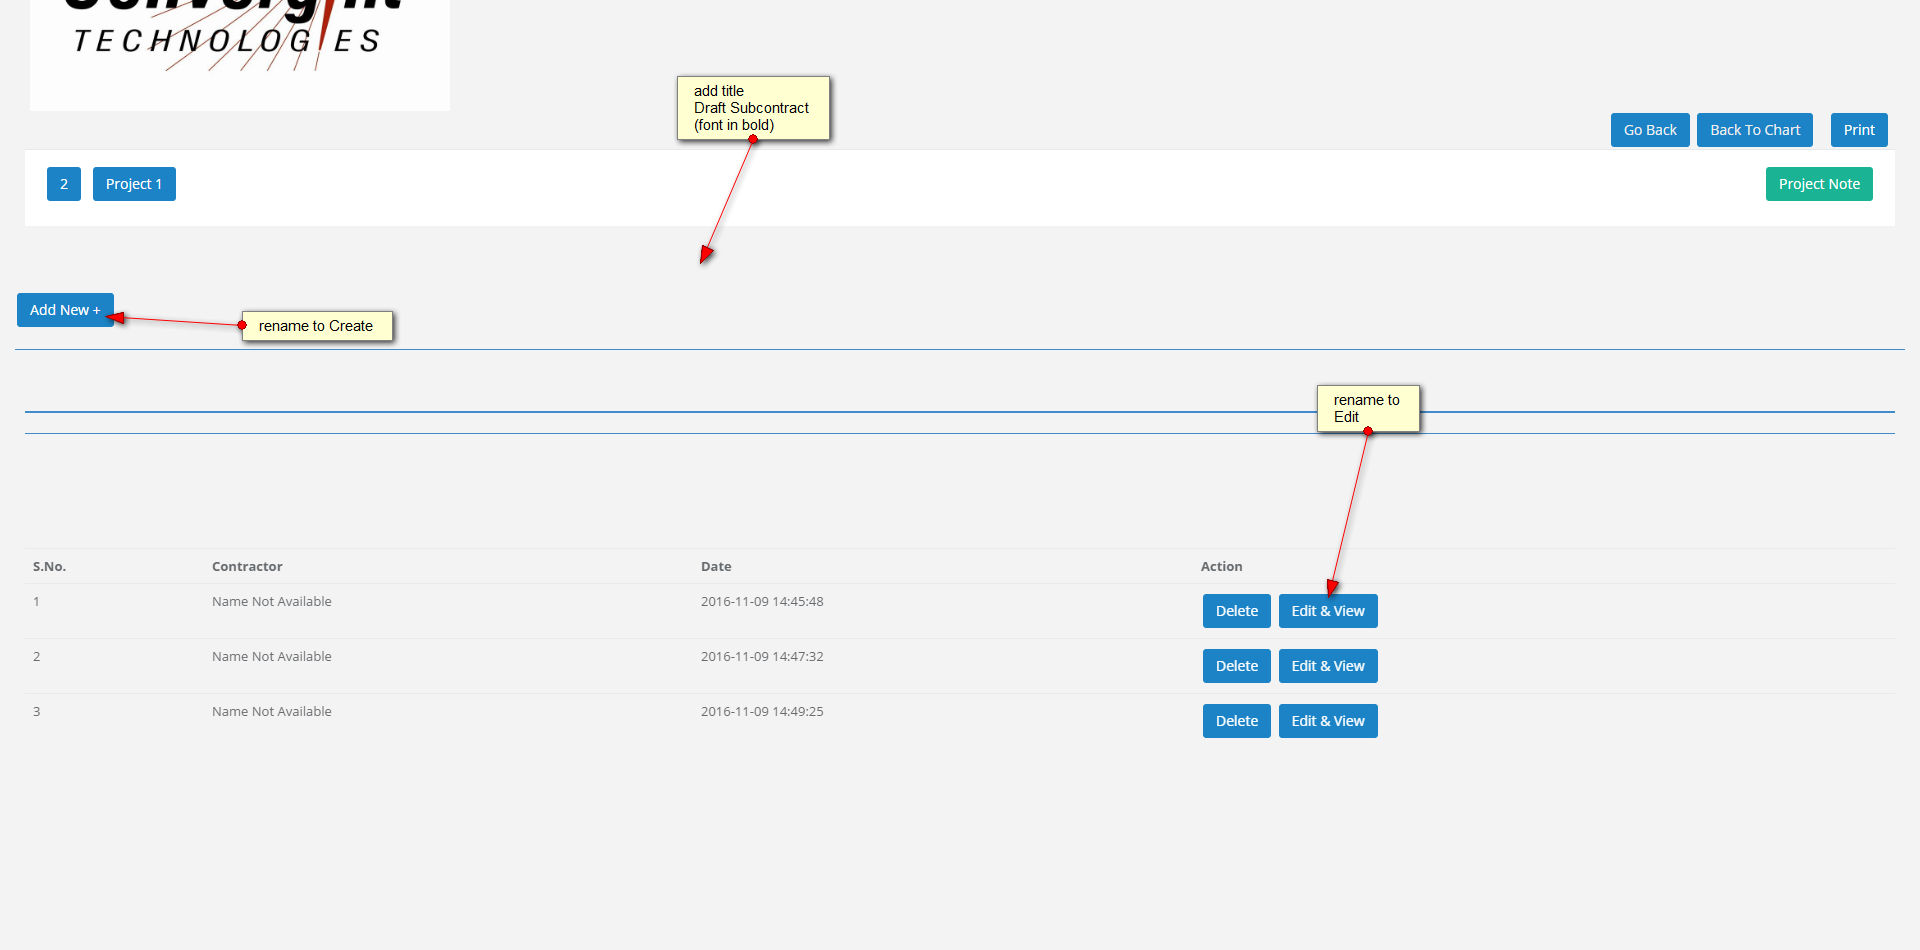Screen dimensions: 1920x950
Task: Click Name Not Available in row 3
Action: (272, 712)
